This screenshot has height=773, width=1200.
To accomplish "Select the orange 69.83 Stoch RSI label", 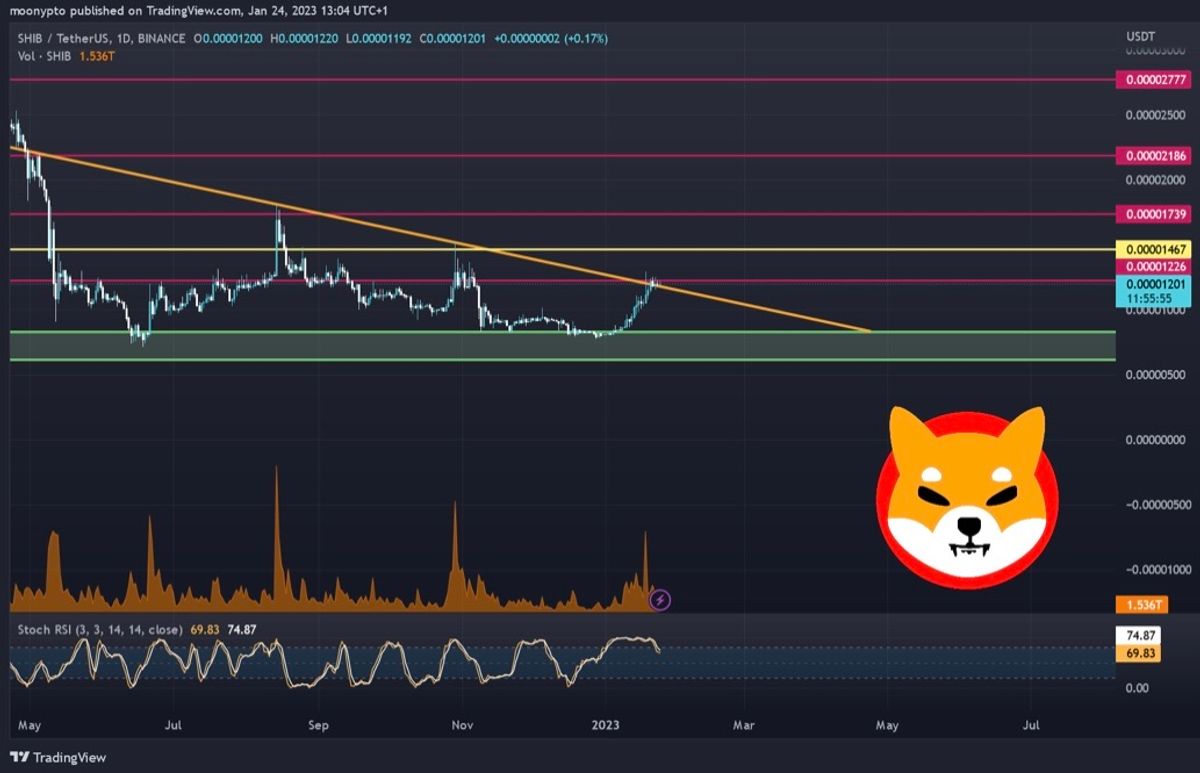I will tap(1141, 651).
